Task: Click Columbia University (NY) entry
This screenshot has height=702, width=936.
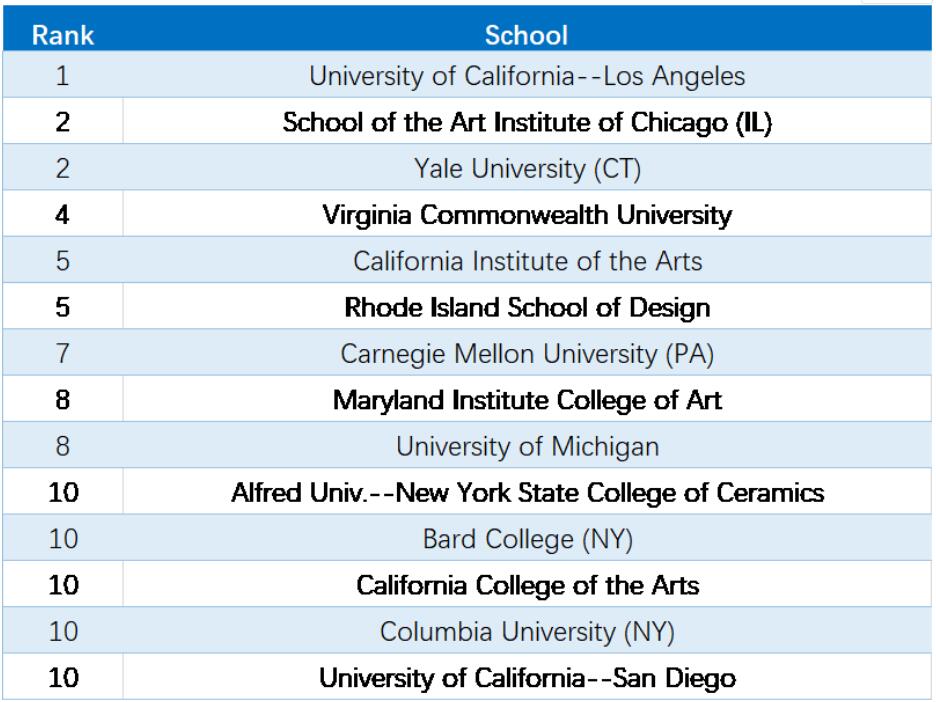Action: 526,630
